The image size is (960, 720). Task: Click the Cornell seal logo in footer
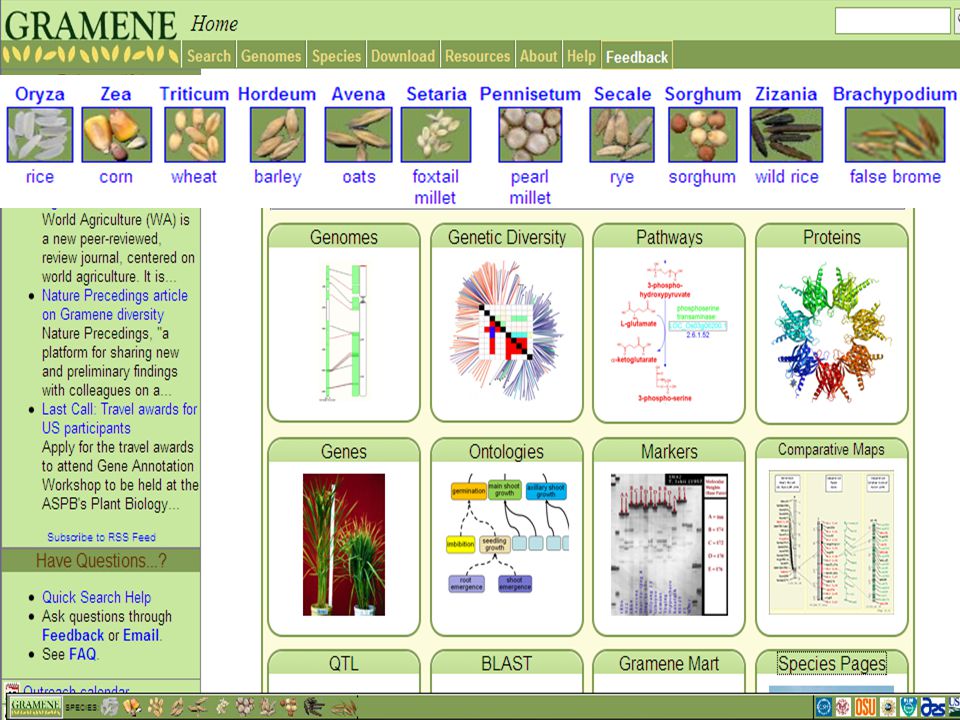(x=843, y=707)
